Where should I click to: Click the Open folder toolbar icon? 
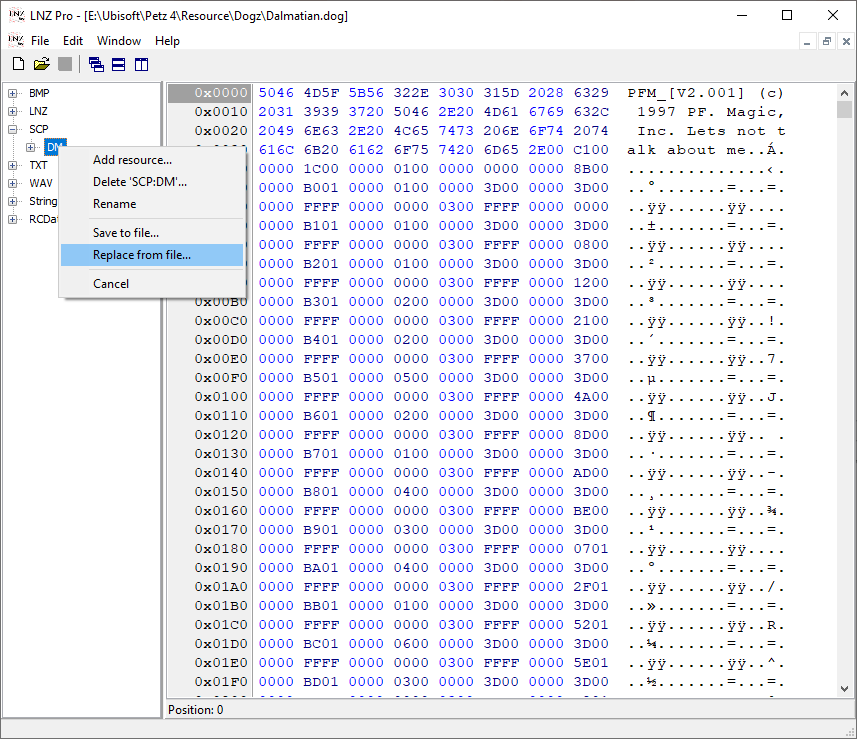(41, 65)
